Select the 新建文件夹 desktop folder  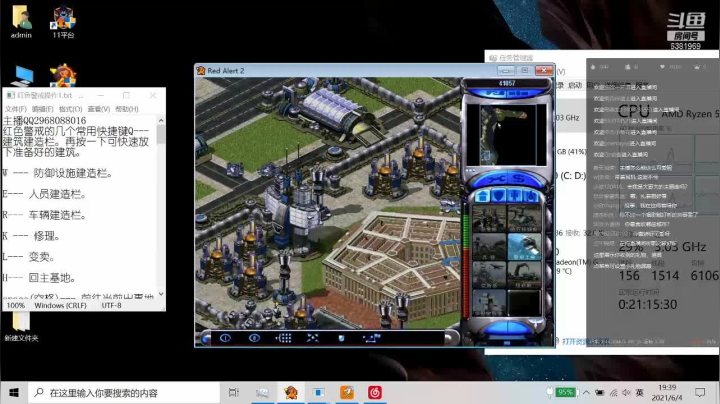click(21, 326)
